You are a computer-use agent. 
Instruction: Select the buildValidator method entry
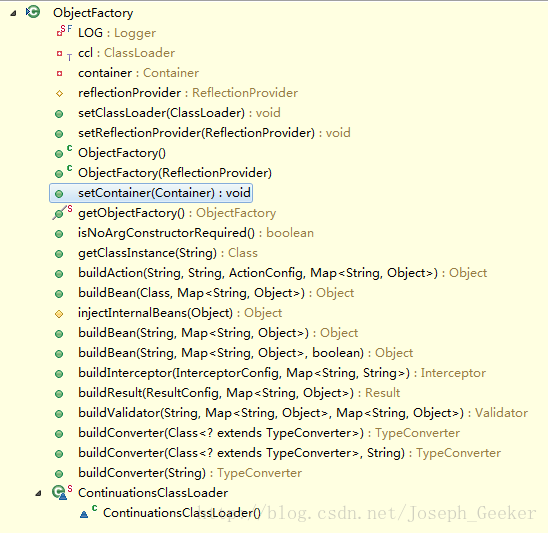[303, 413]
